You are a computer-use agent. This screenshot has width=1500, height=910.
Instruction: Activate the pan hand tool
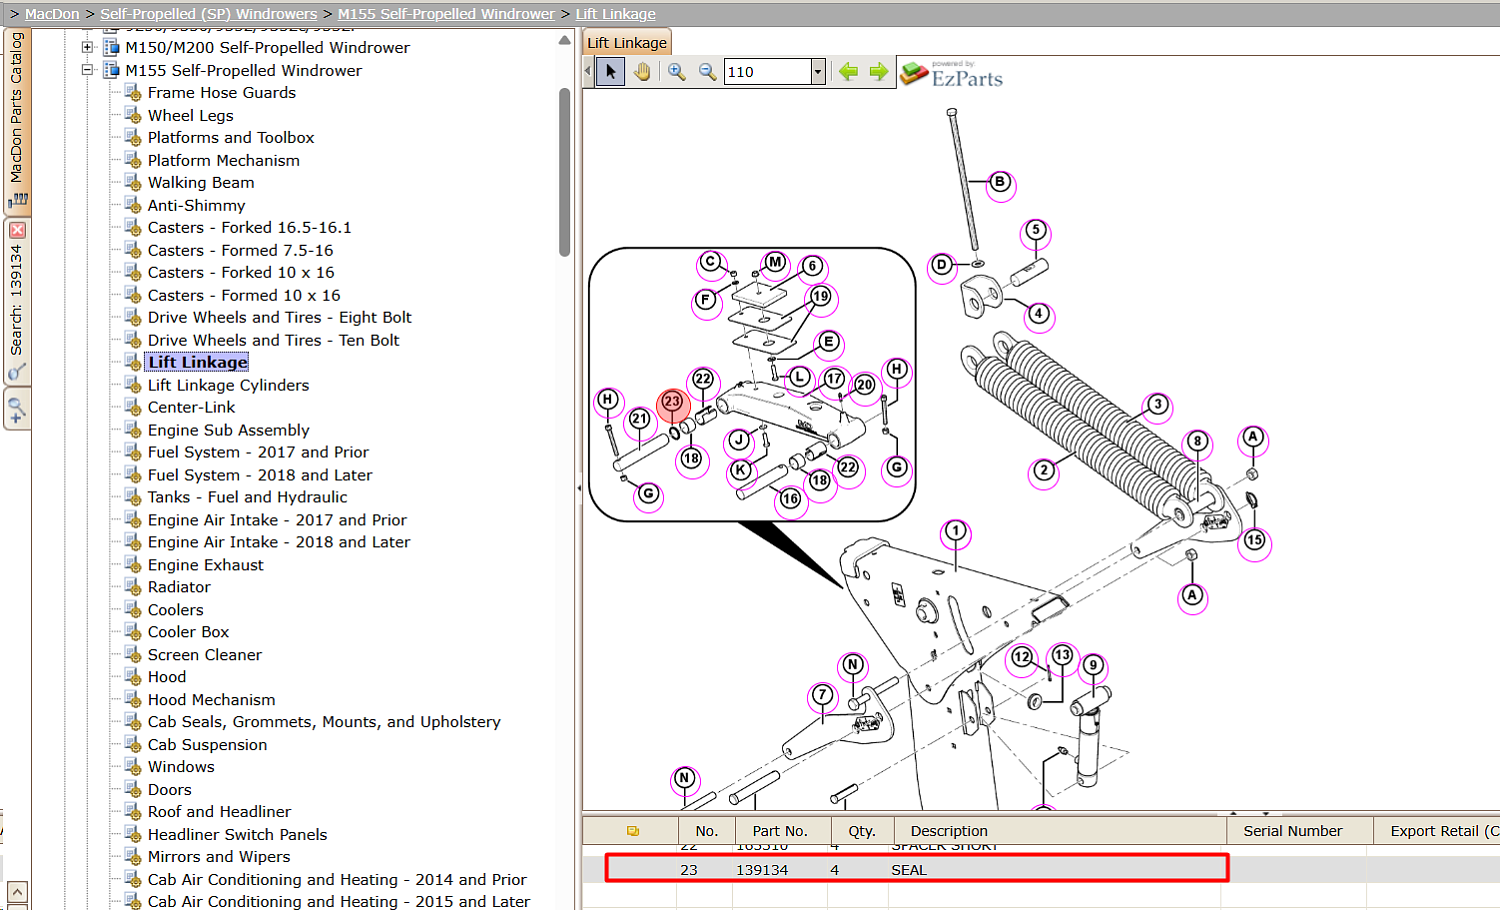[x=642, y=72]
